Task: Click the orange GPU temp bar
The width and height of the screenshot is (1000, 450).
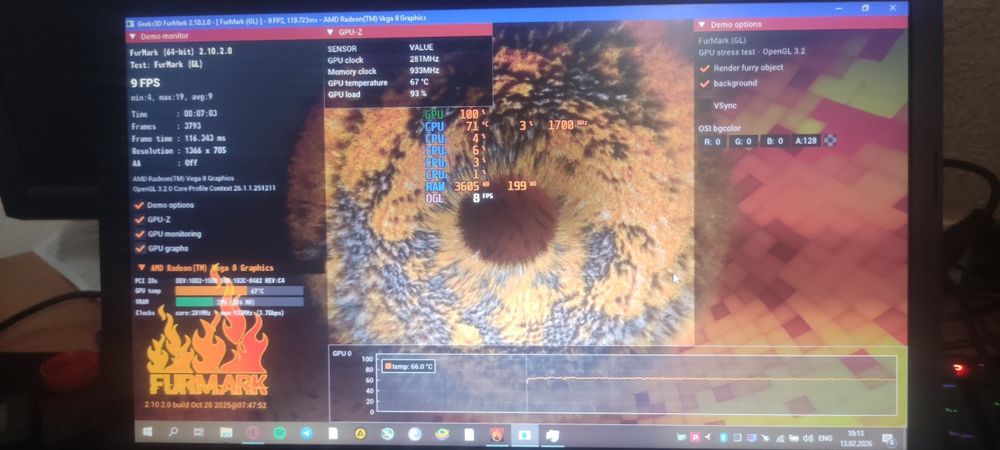Action: pos(210,291)
